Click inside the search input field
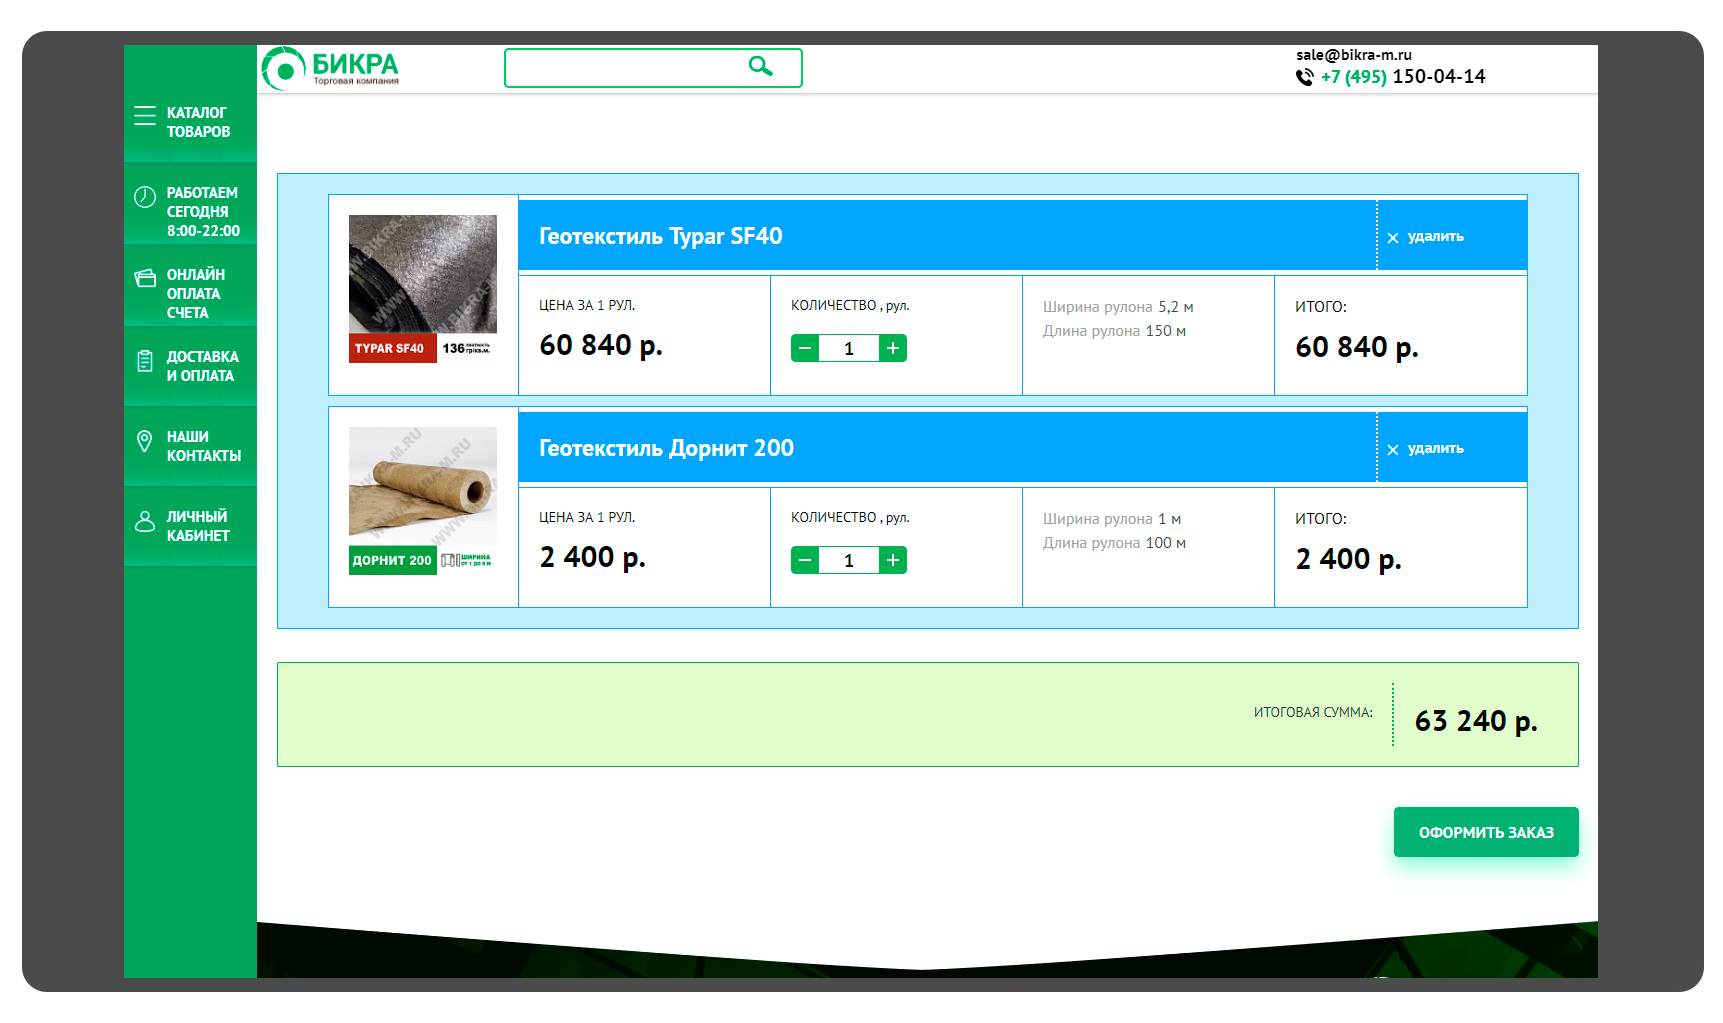Screen dimensions: 1723x1023 coord(653,68)
